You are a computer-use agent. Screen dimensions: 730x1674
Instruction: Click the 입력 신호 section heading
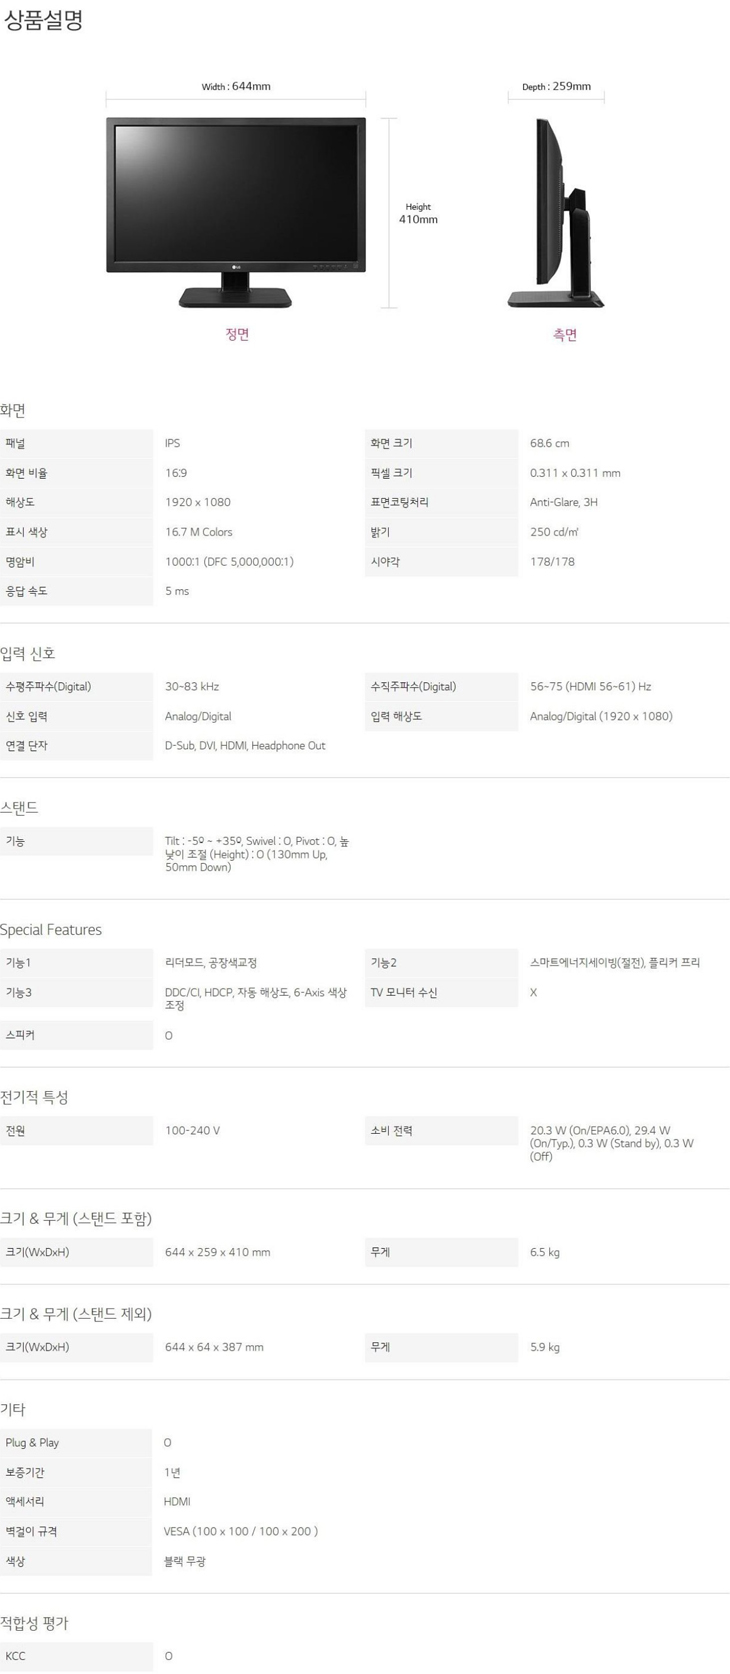pos(28,654)
